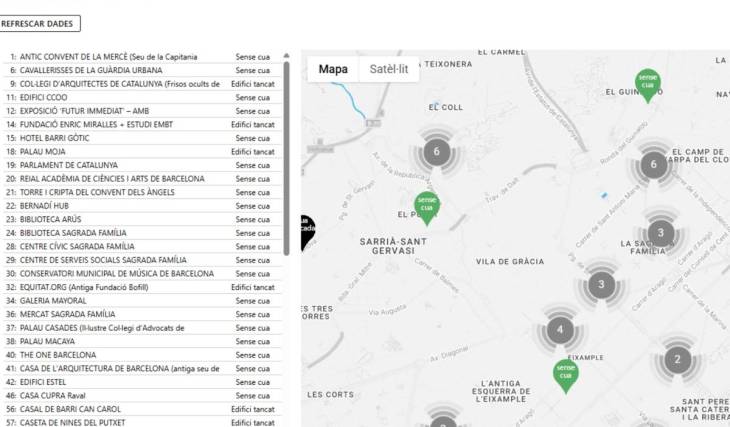Open the cluster of 6 near El Camp de l'Arpa
The image size is (730, 427).
tap(654, 164)
